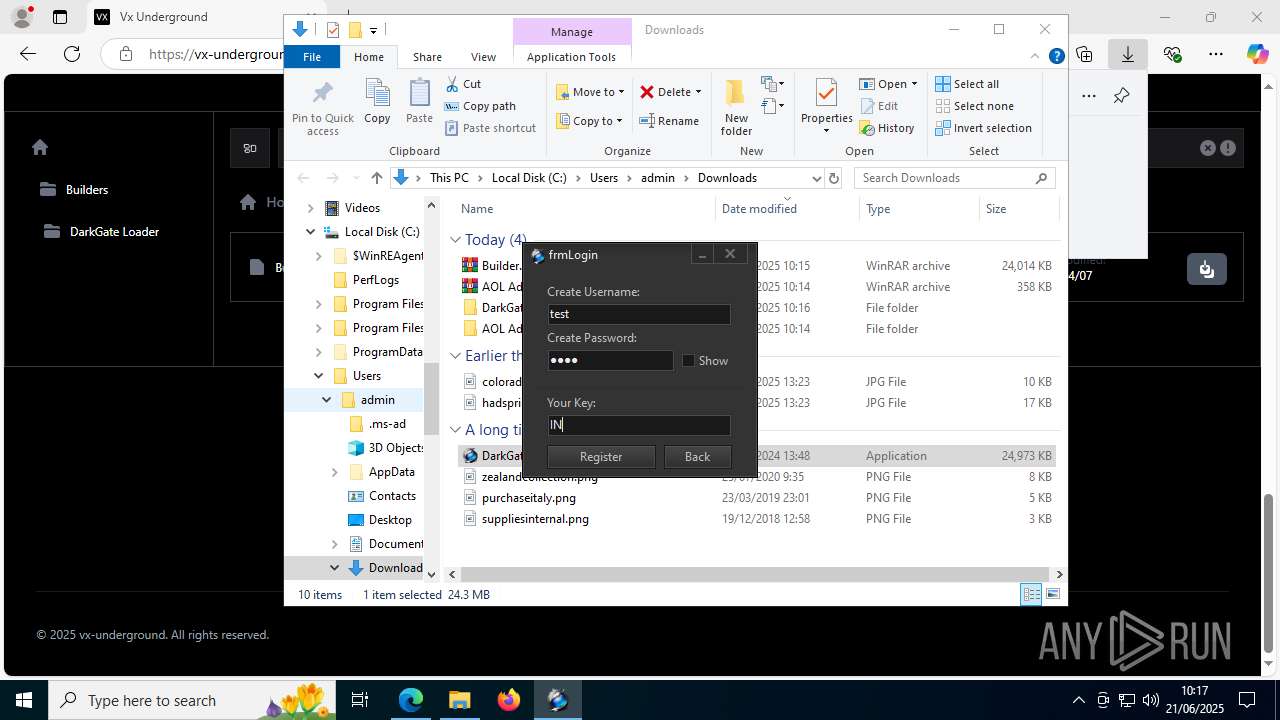Screen dimensions: 1280x720
Task: Open the File tab
Action: (x=312, y=57)
